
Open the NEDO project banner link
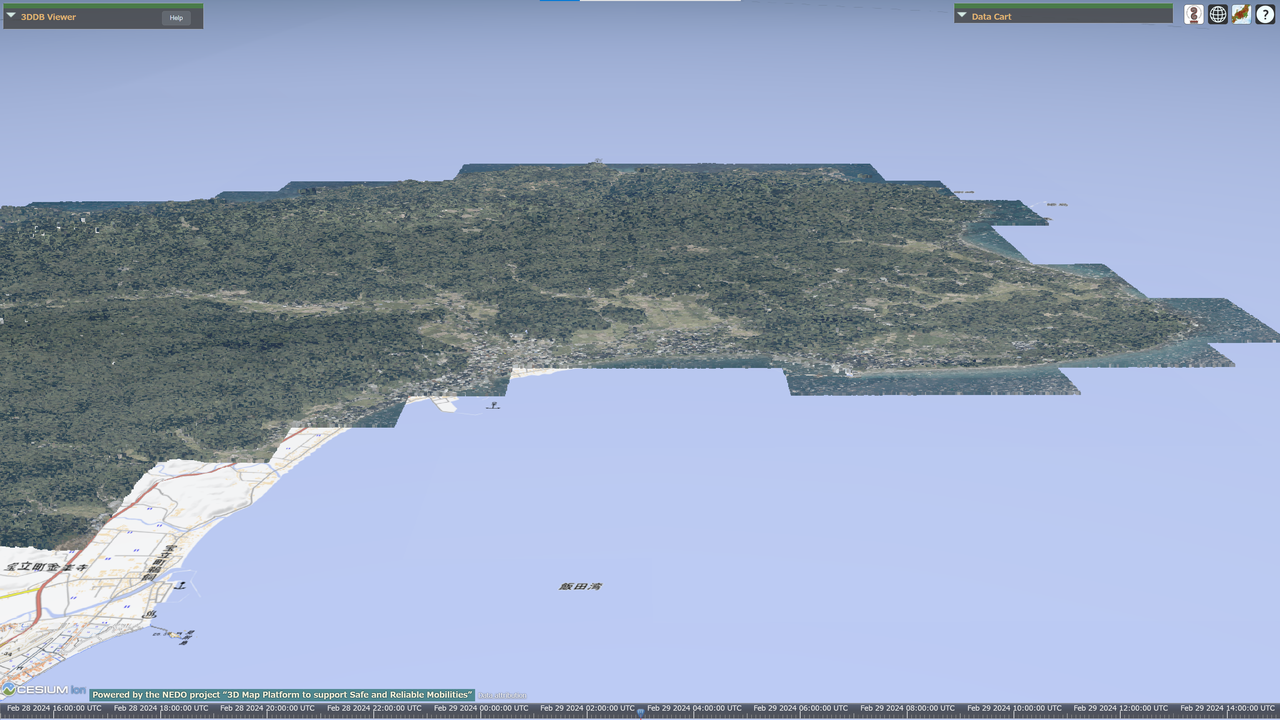282,694
